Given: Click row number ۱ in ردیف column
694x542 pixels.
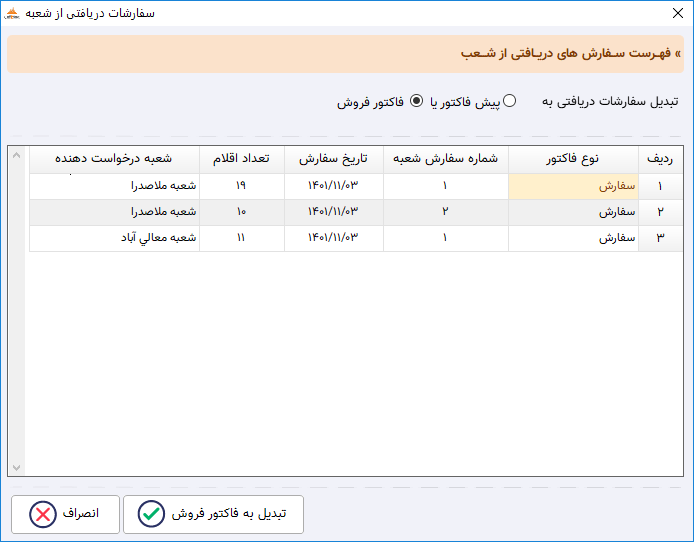Looking at the screenshot, I should 660,186.
